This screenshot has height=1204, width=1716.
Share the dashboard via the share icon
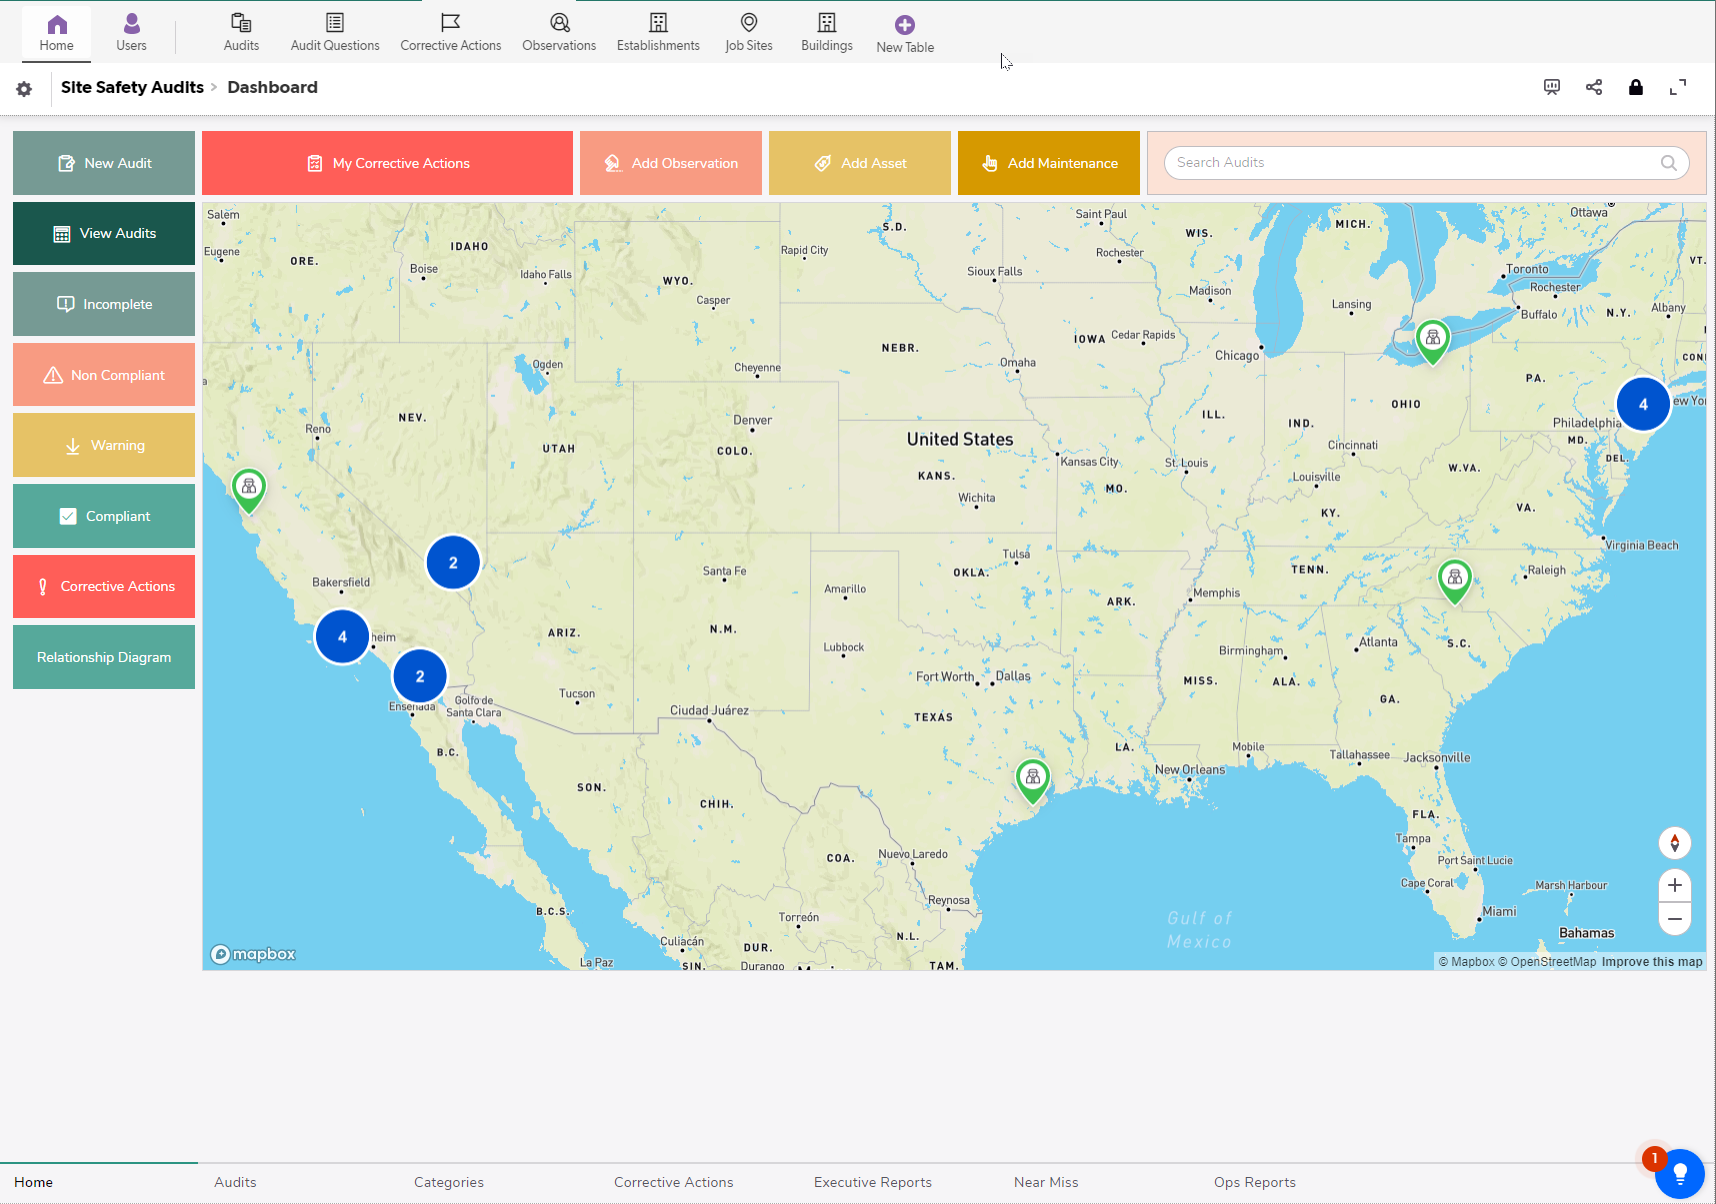pos(1594,87)
